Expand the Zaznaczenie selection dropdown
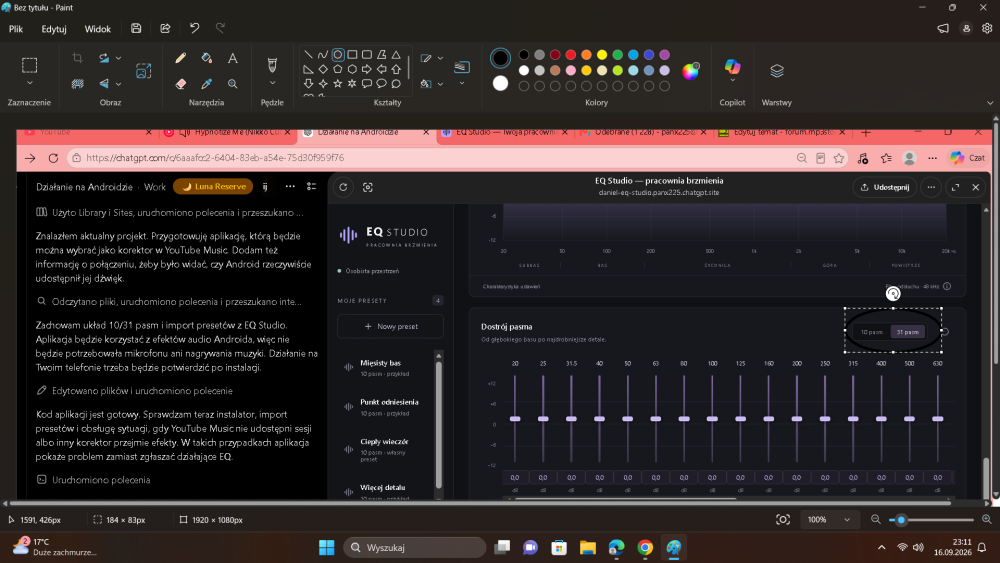Screen dimensions: 1000x563 [29, 84]
